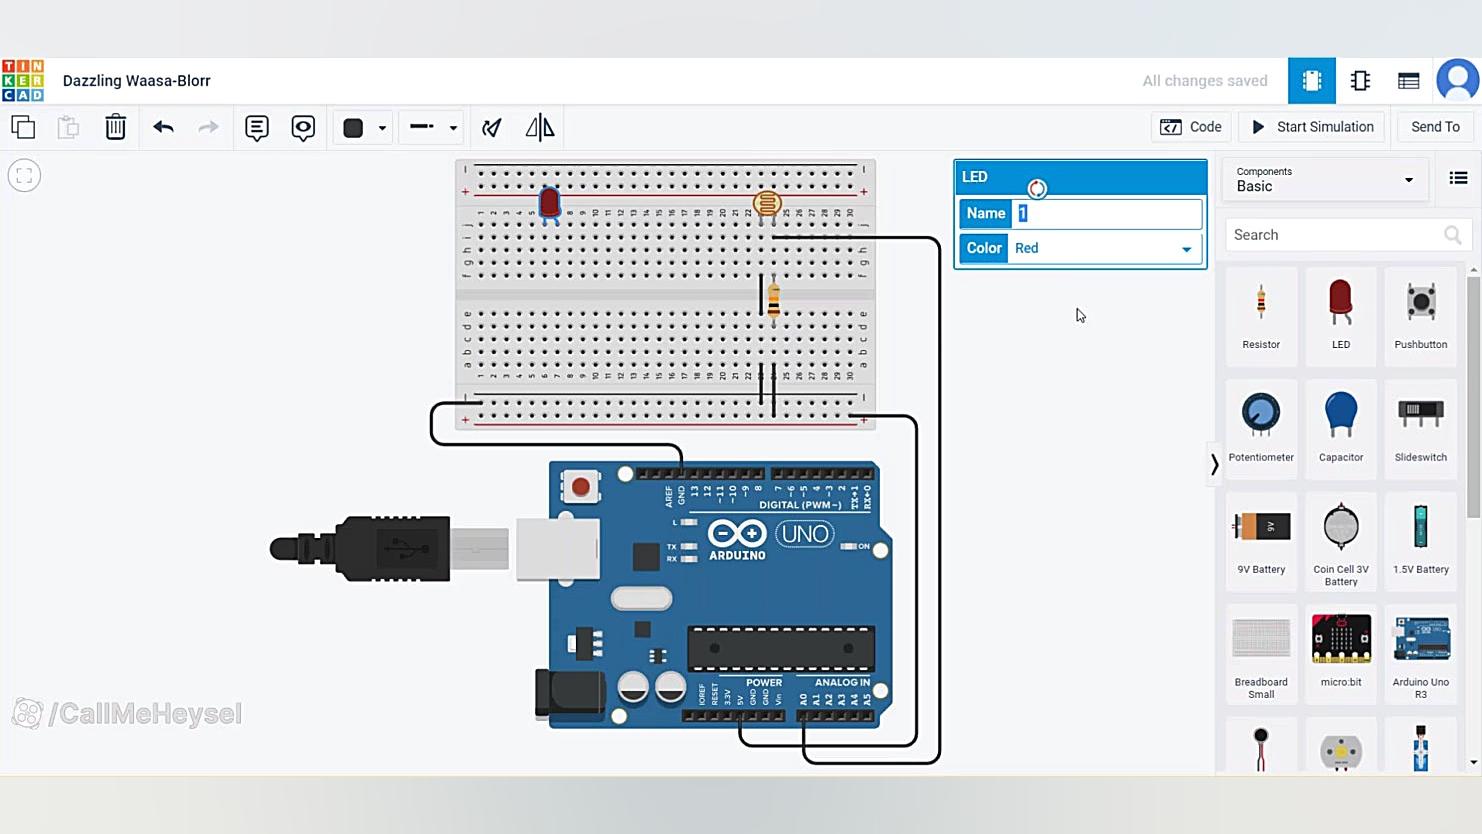Image resolution: width=1482 pixels, height=834 pixels.
Task: Click the Rotate component icon
Action: point(492,128)
